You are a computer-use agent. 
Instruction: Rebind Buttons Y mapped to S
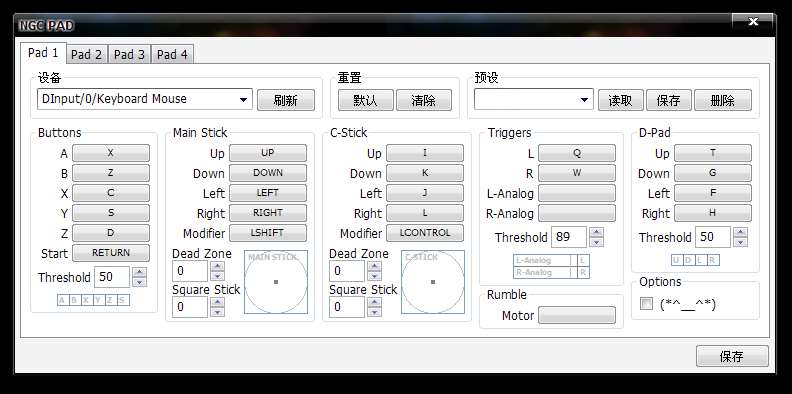click(x=111, y=213)
